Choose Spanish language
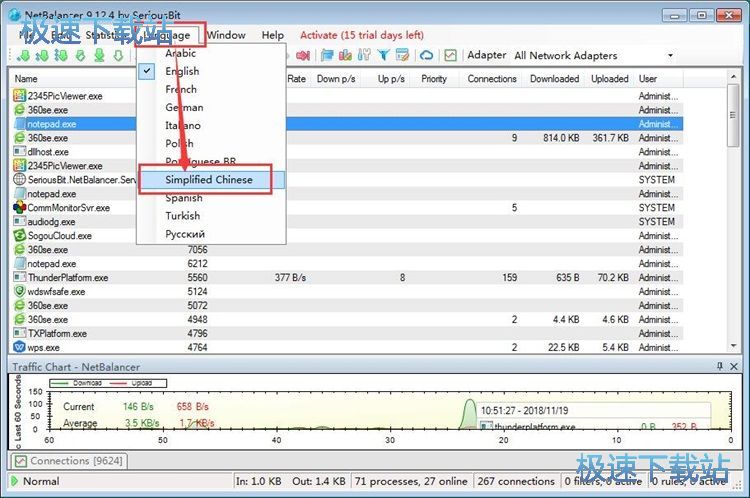This screenshot has width=750, height=498. (210, 198)
